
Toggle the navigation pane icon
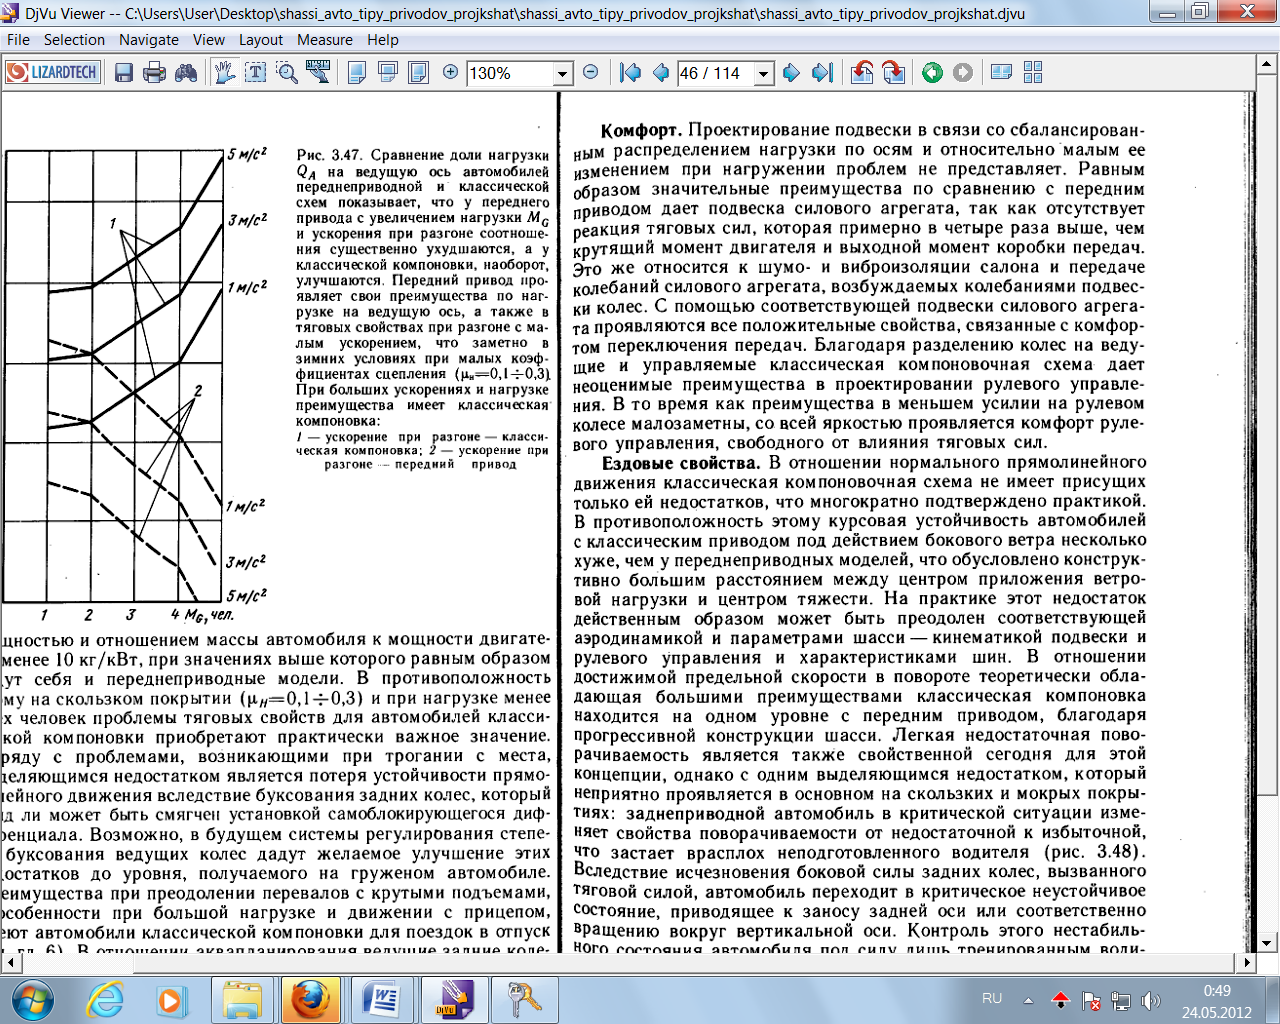click(1001, 72)
